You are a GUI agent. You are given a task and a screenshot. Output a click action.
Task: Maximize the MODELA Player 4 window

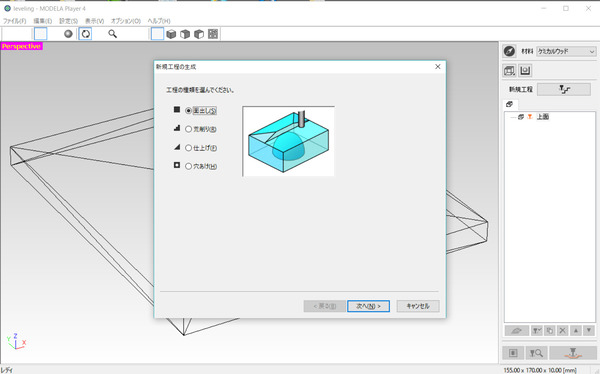point(566,8)
